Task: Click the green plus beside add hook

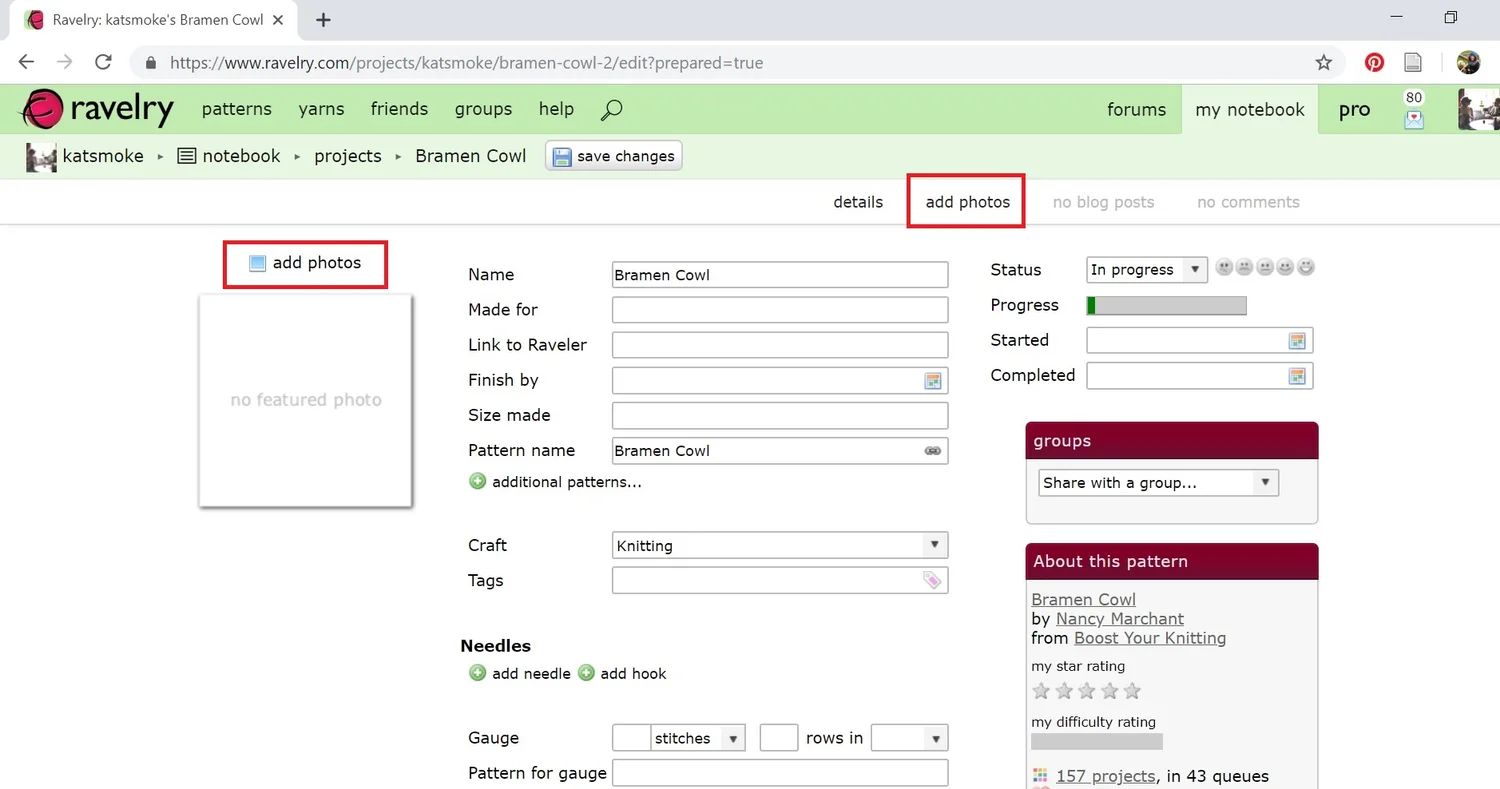Action: [586, 673]
